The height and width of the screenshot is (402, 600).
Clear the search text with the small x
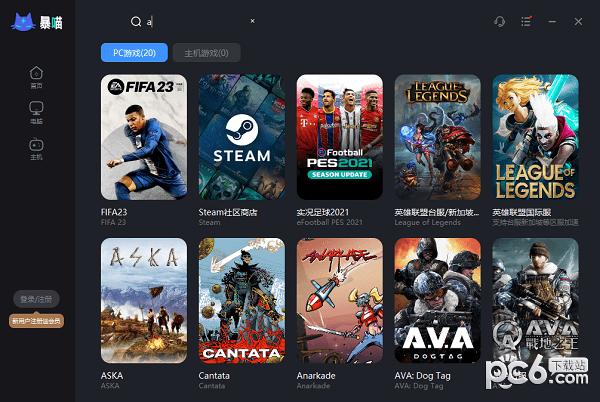click(x=253, y=21)
